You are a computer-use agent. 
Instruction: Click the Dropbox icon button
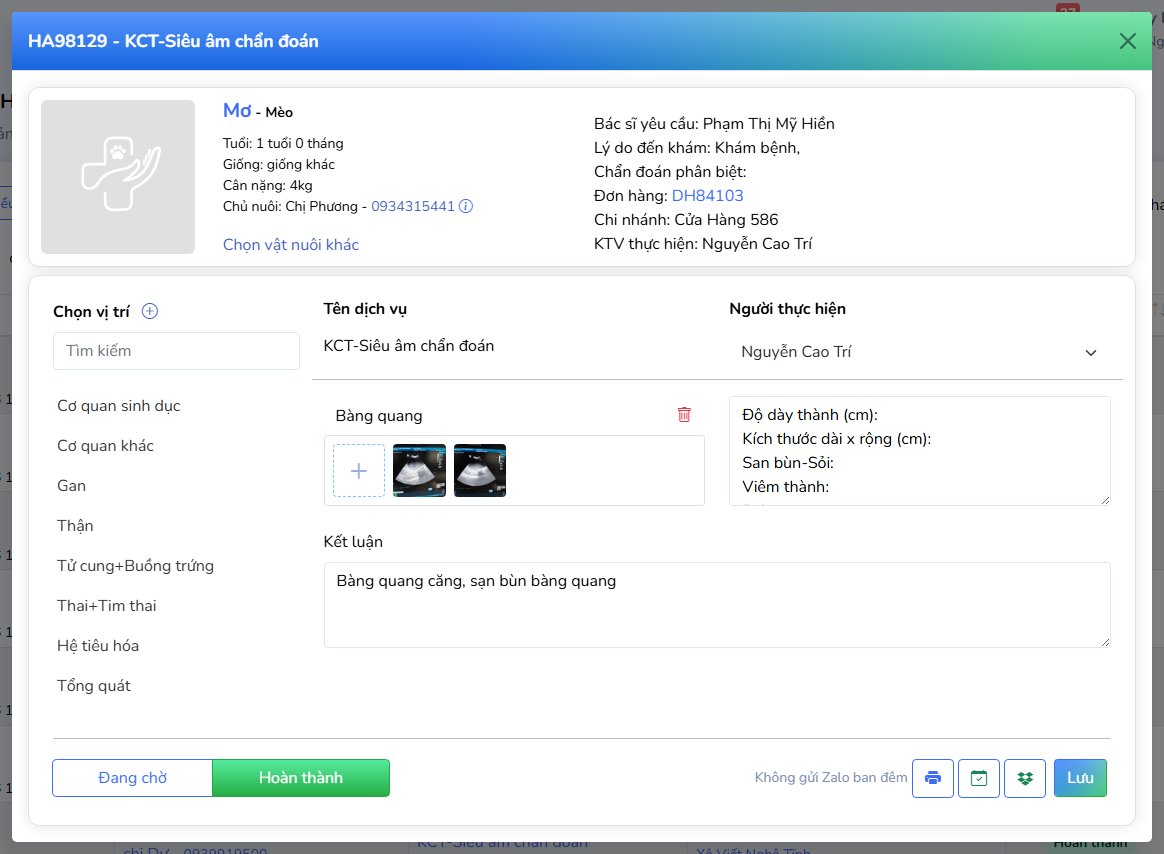pos(1025,778)
